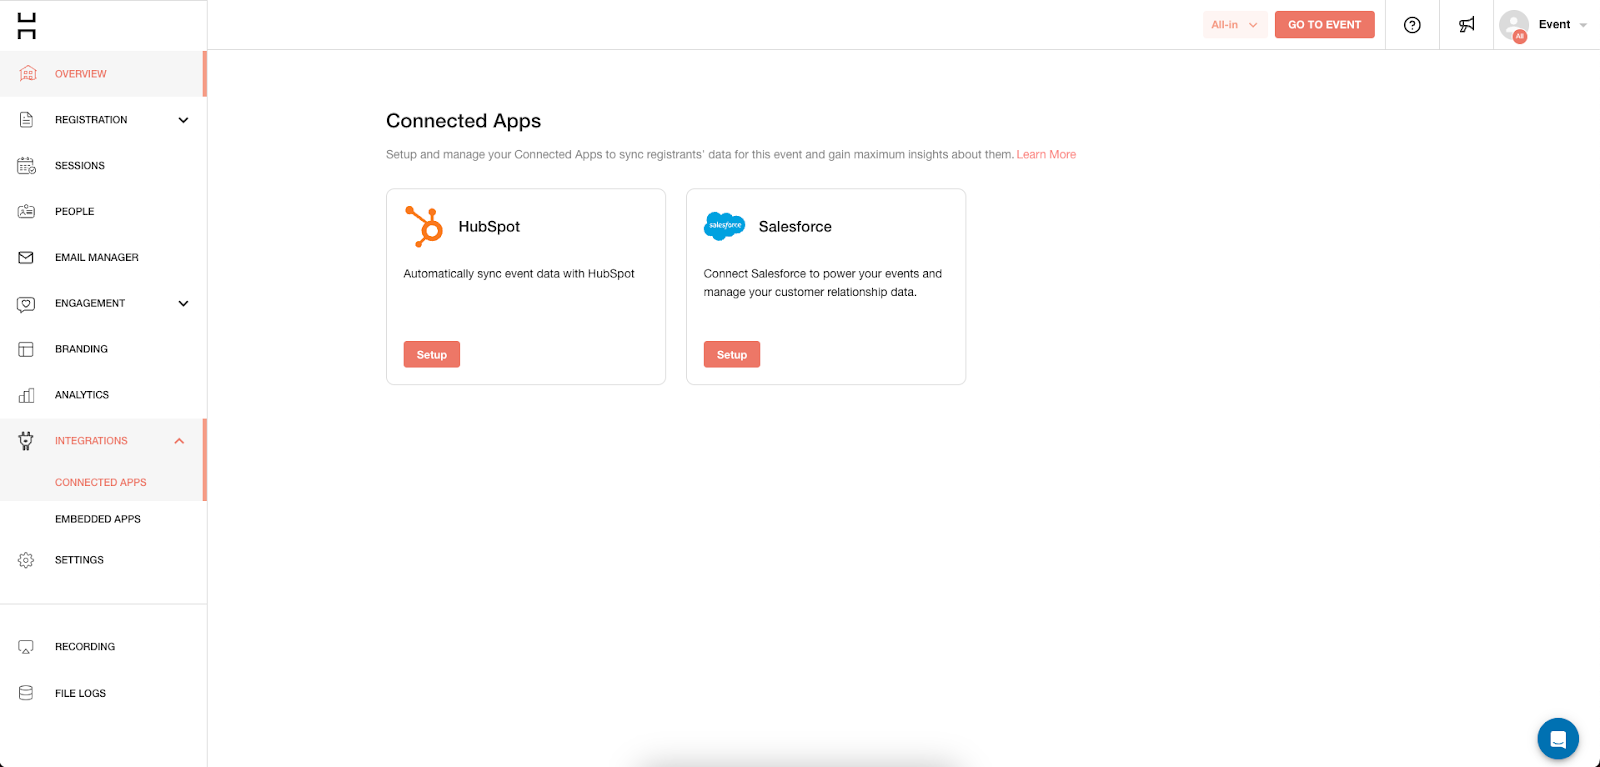Image resolution: width=1600 pixels, height=767 pixels.
Task: Click the help question mark icon
Action: [x=1412, y=25]
